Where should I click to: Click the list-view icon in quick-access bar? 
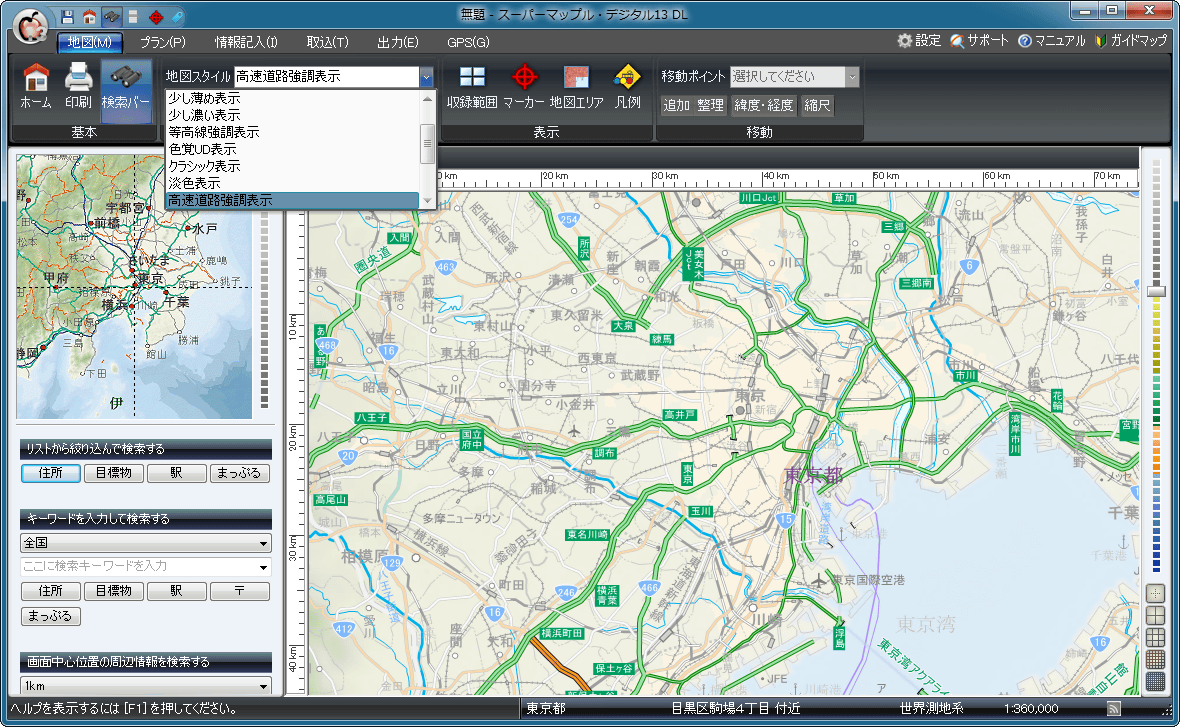tap(133, 16)
